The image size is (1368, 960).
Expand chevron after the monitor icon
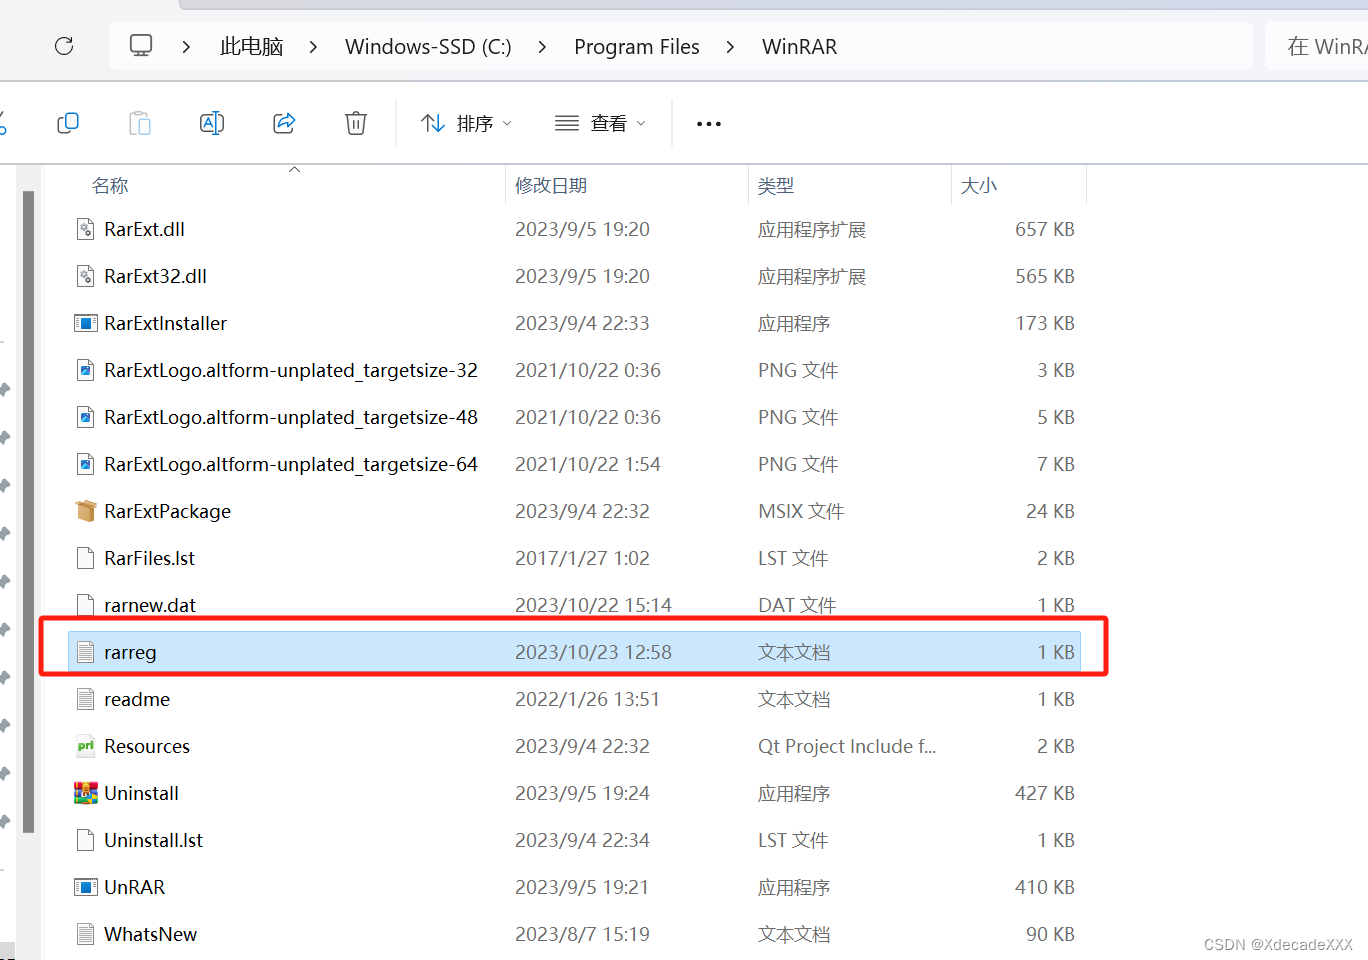point(186,47)
